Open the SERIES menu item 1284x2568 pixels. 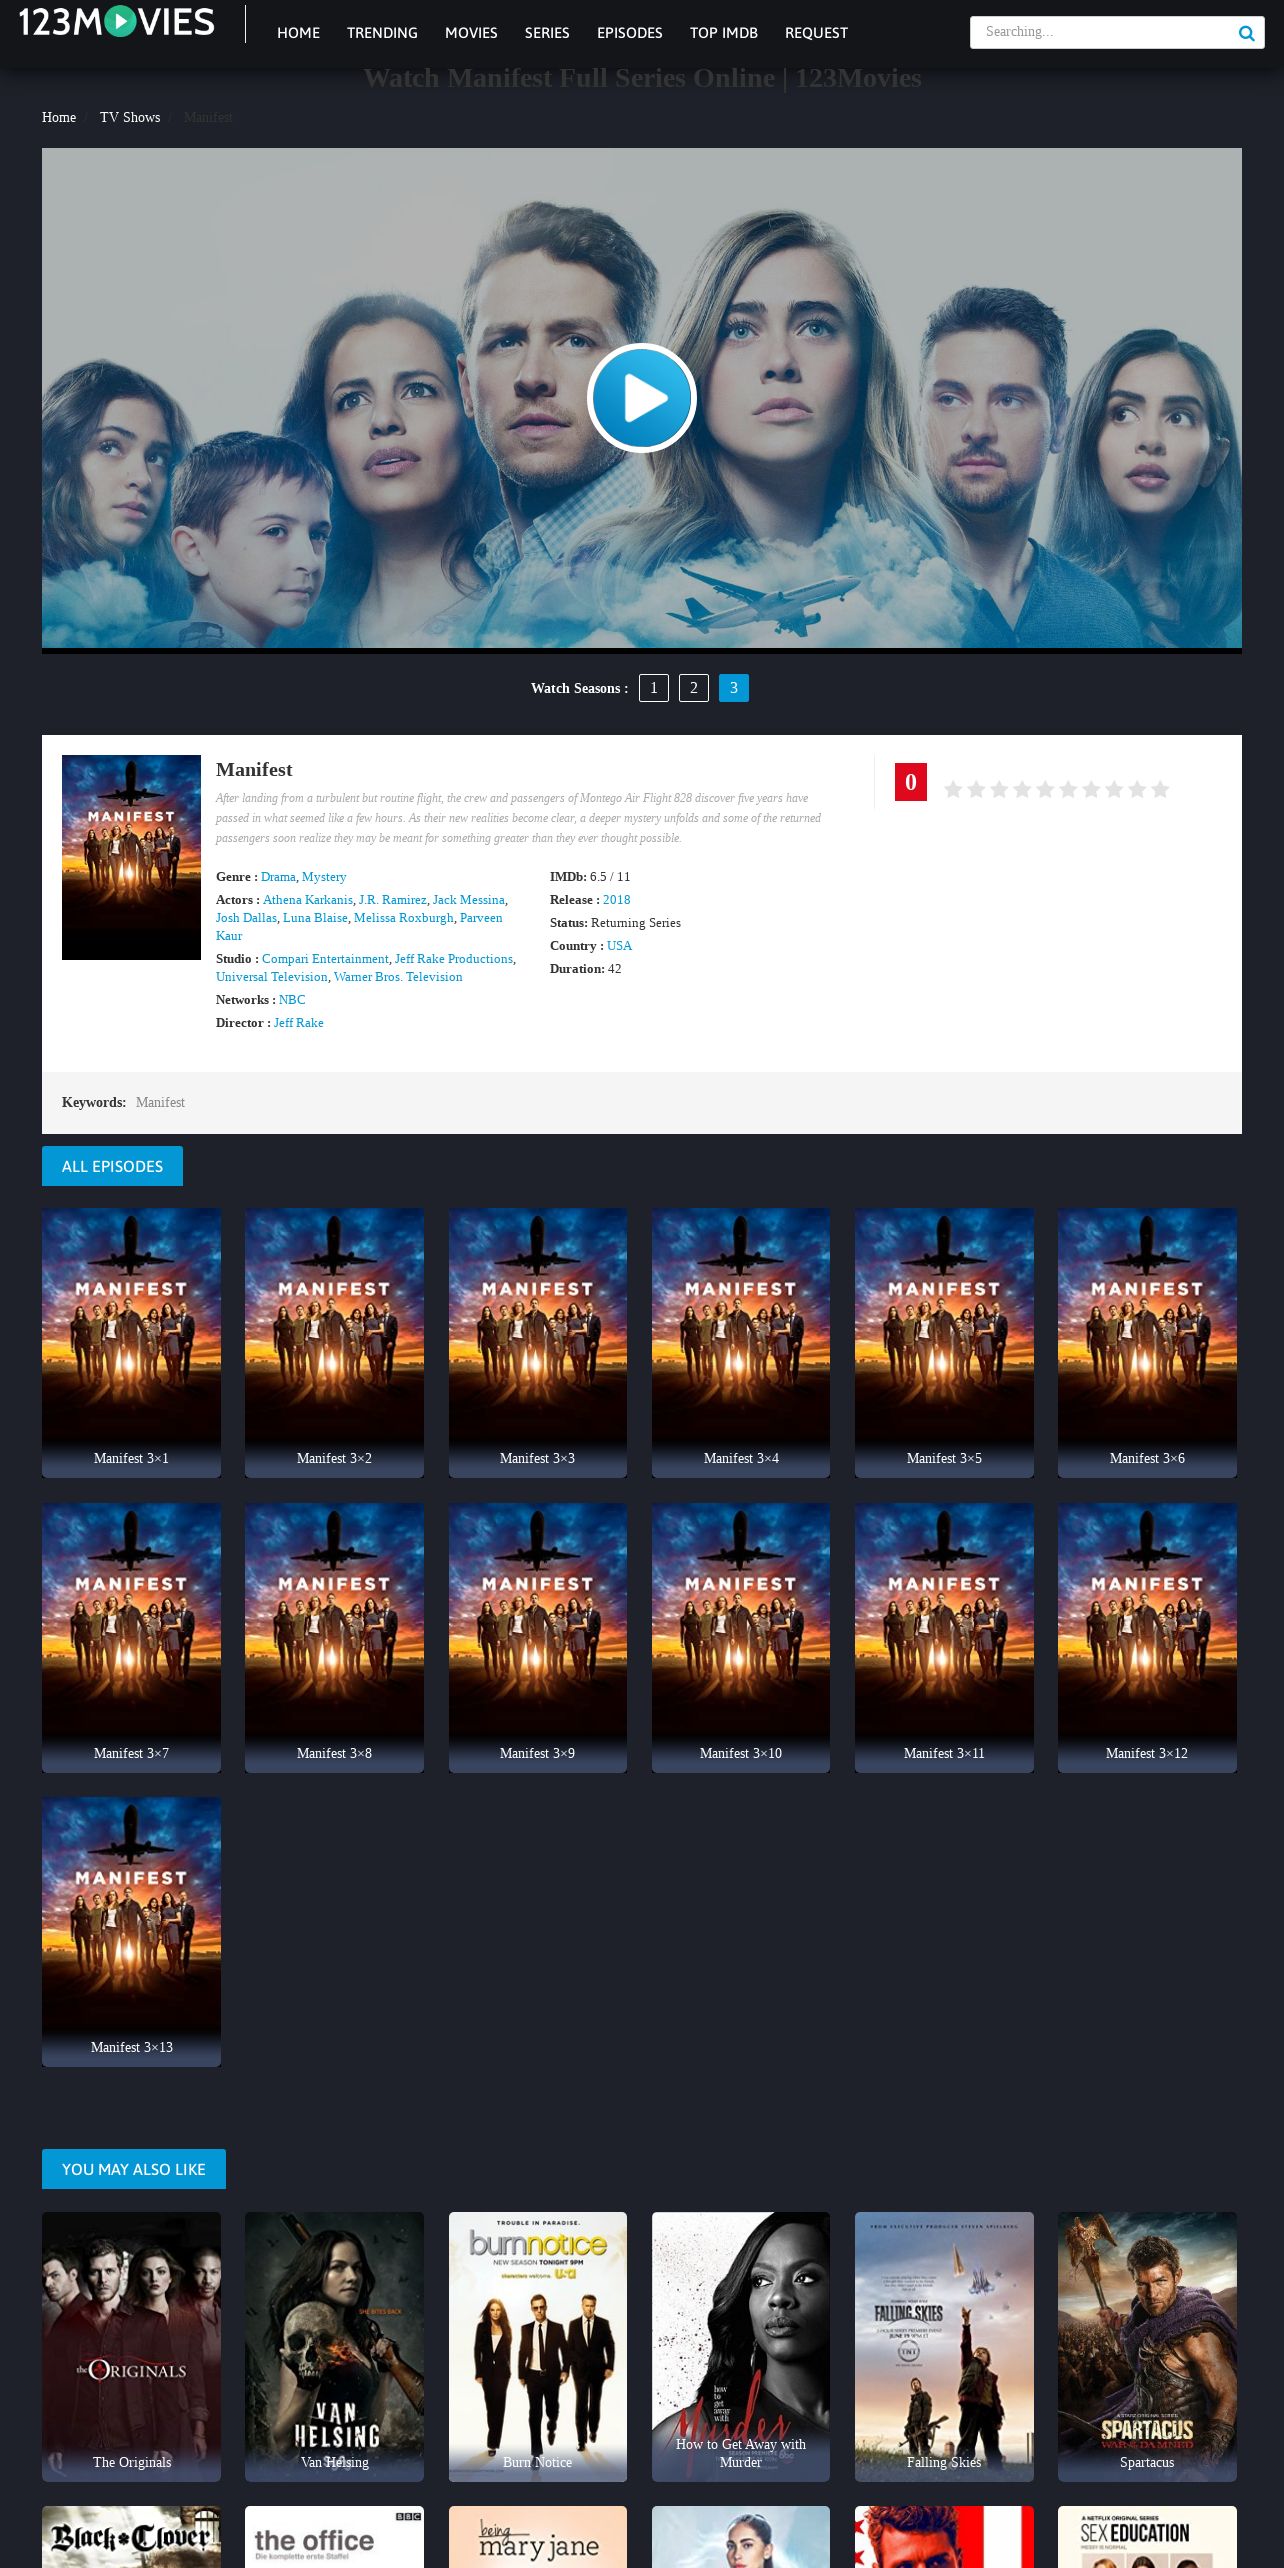coord(547,33)
